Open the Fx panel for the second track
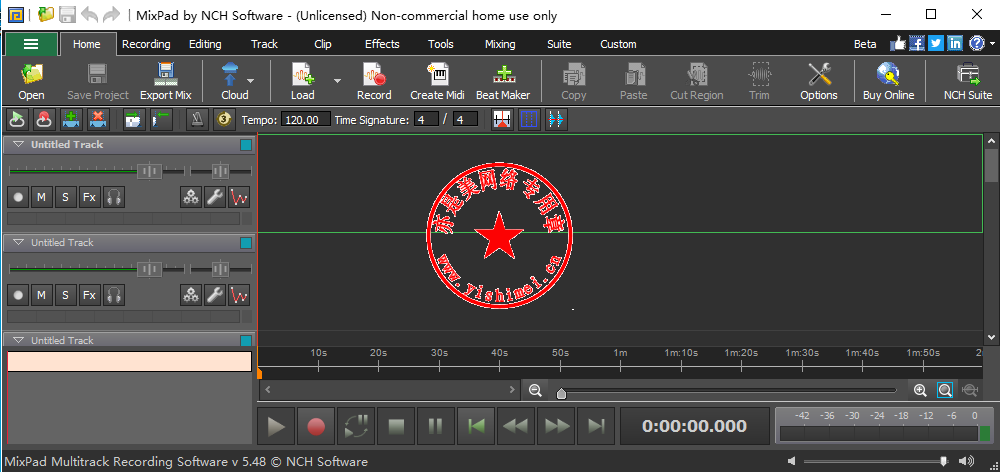This screenshot has height=472, width=1001. (x=89, y=295)
